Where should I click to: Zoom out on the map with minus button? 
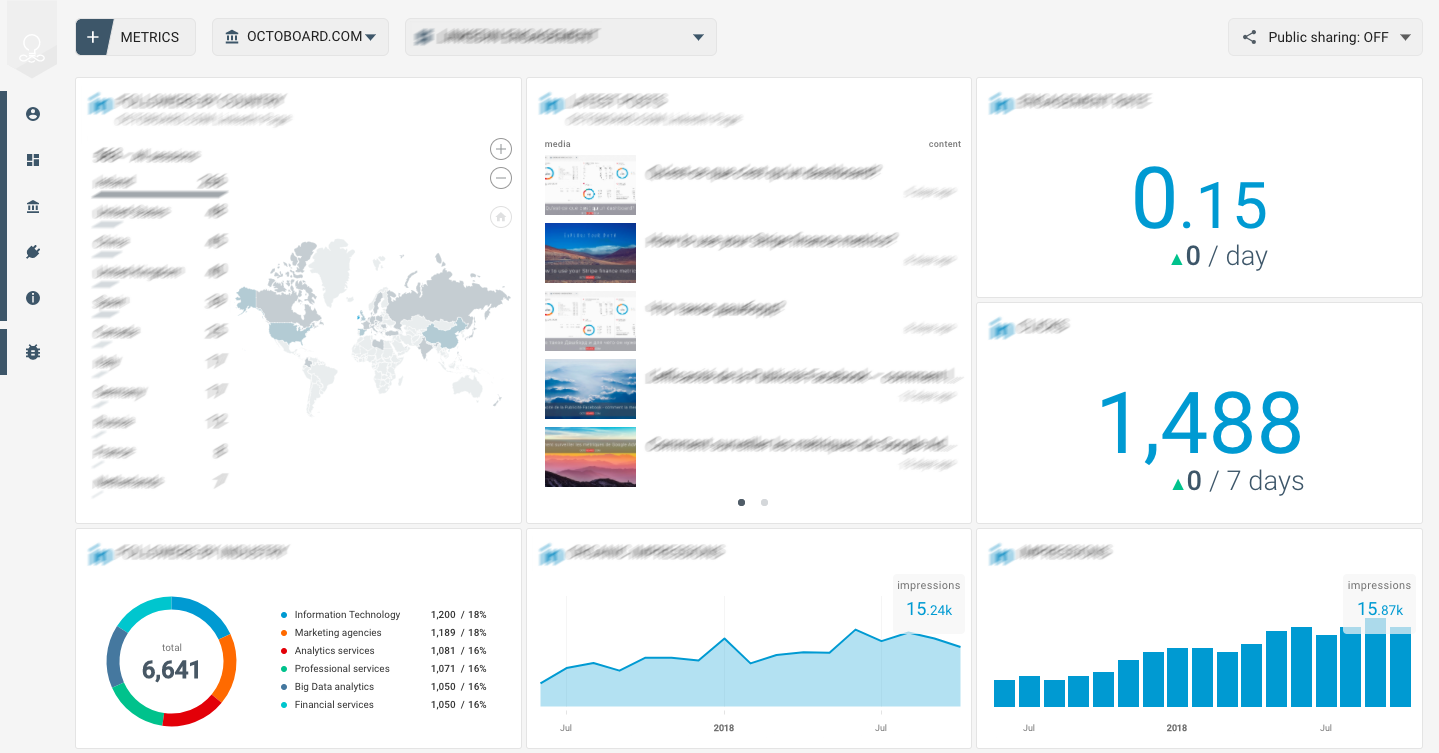500,177
